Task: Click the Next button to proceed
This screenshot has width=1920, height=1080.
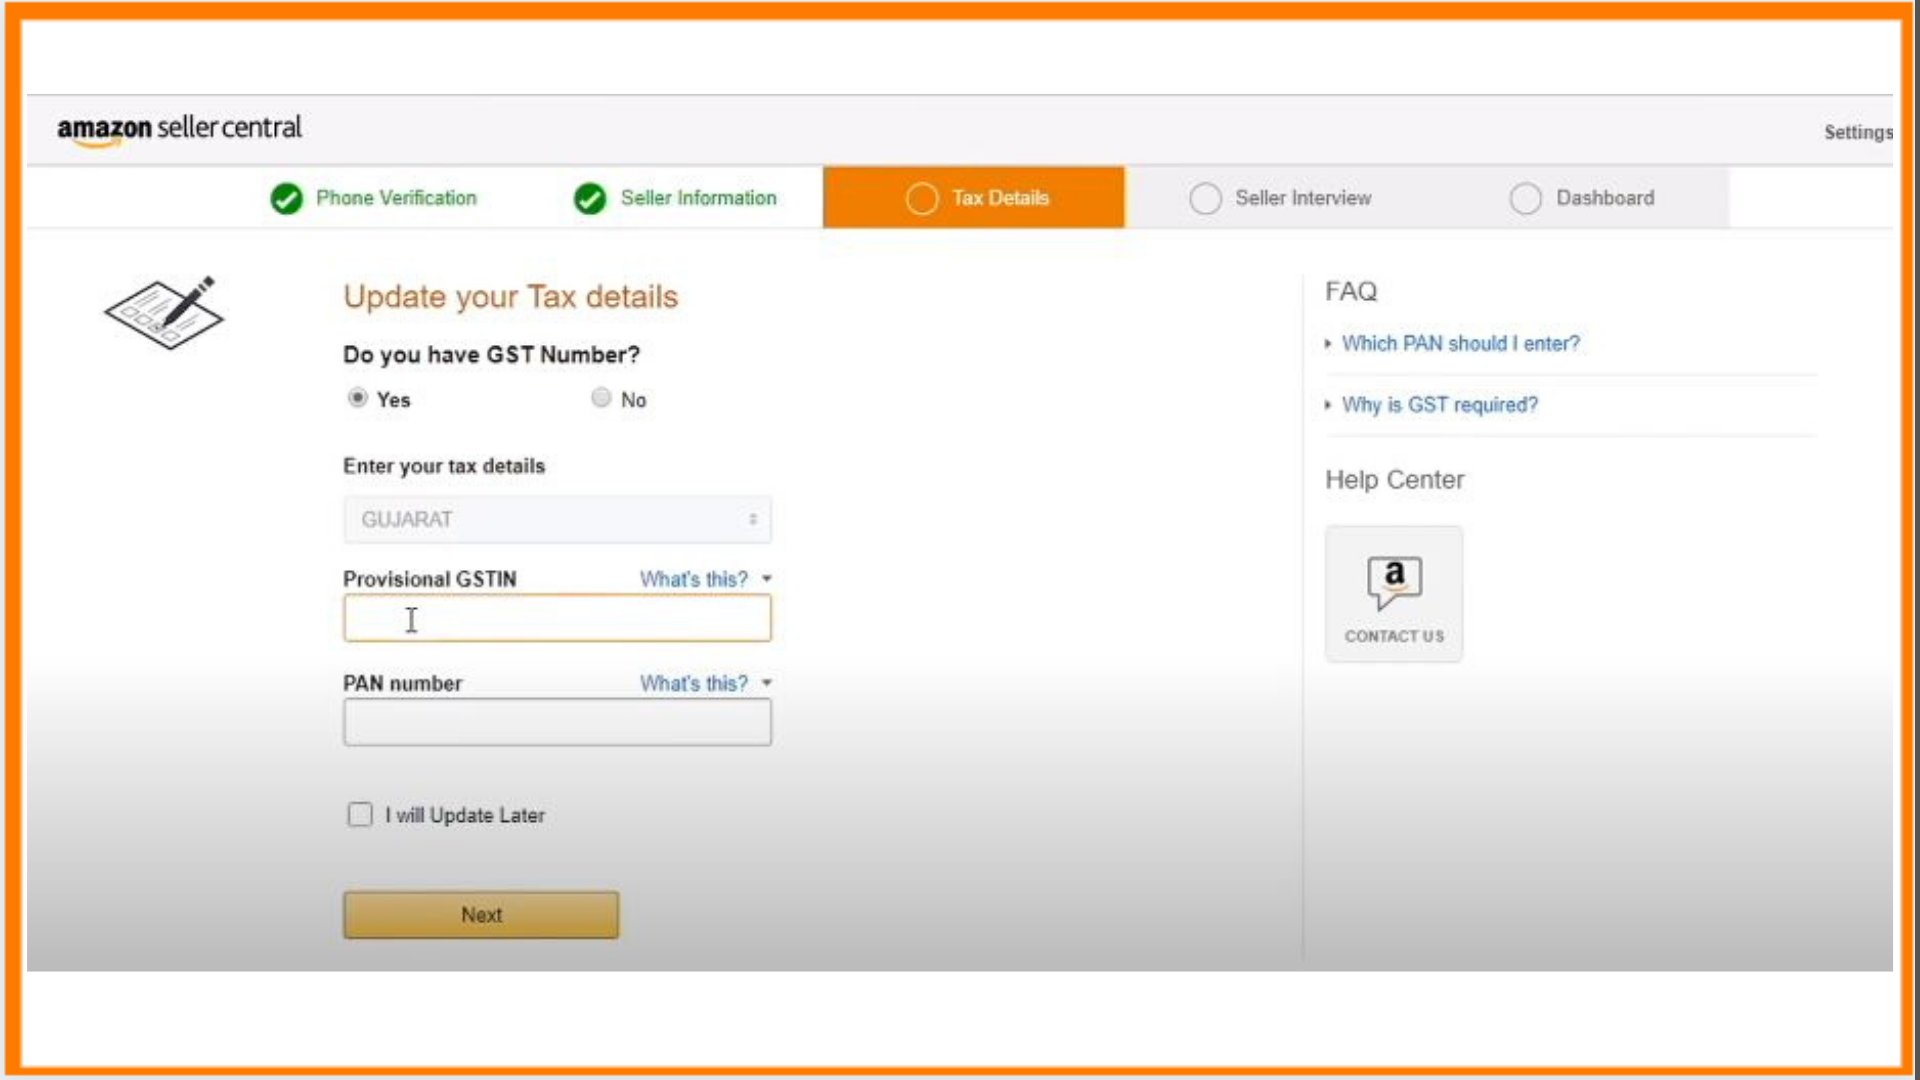Action: 479,914
